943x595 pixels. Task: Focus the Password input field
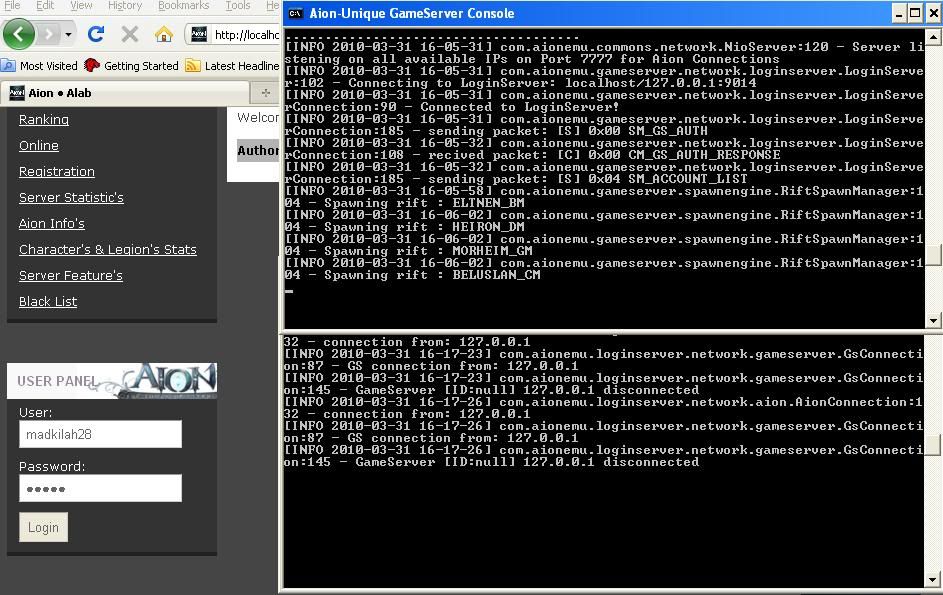[100, 488]
